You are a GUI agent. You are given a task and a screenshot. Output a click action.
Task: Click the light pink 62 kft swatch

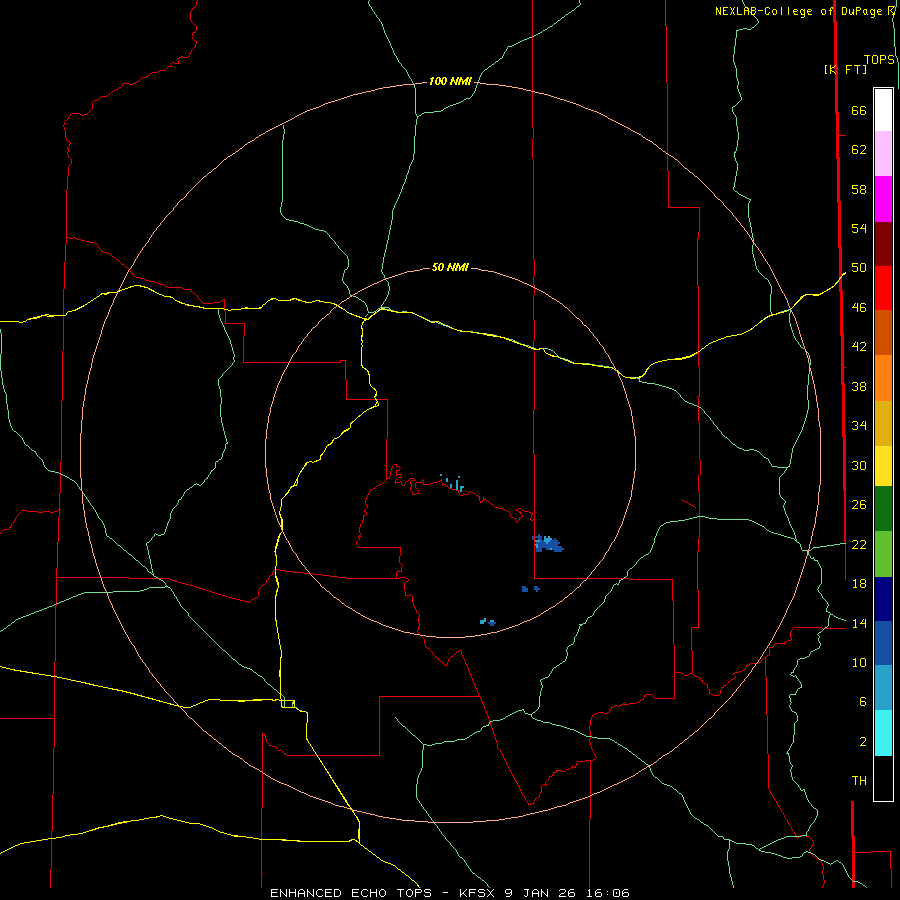click(883, 153)
